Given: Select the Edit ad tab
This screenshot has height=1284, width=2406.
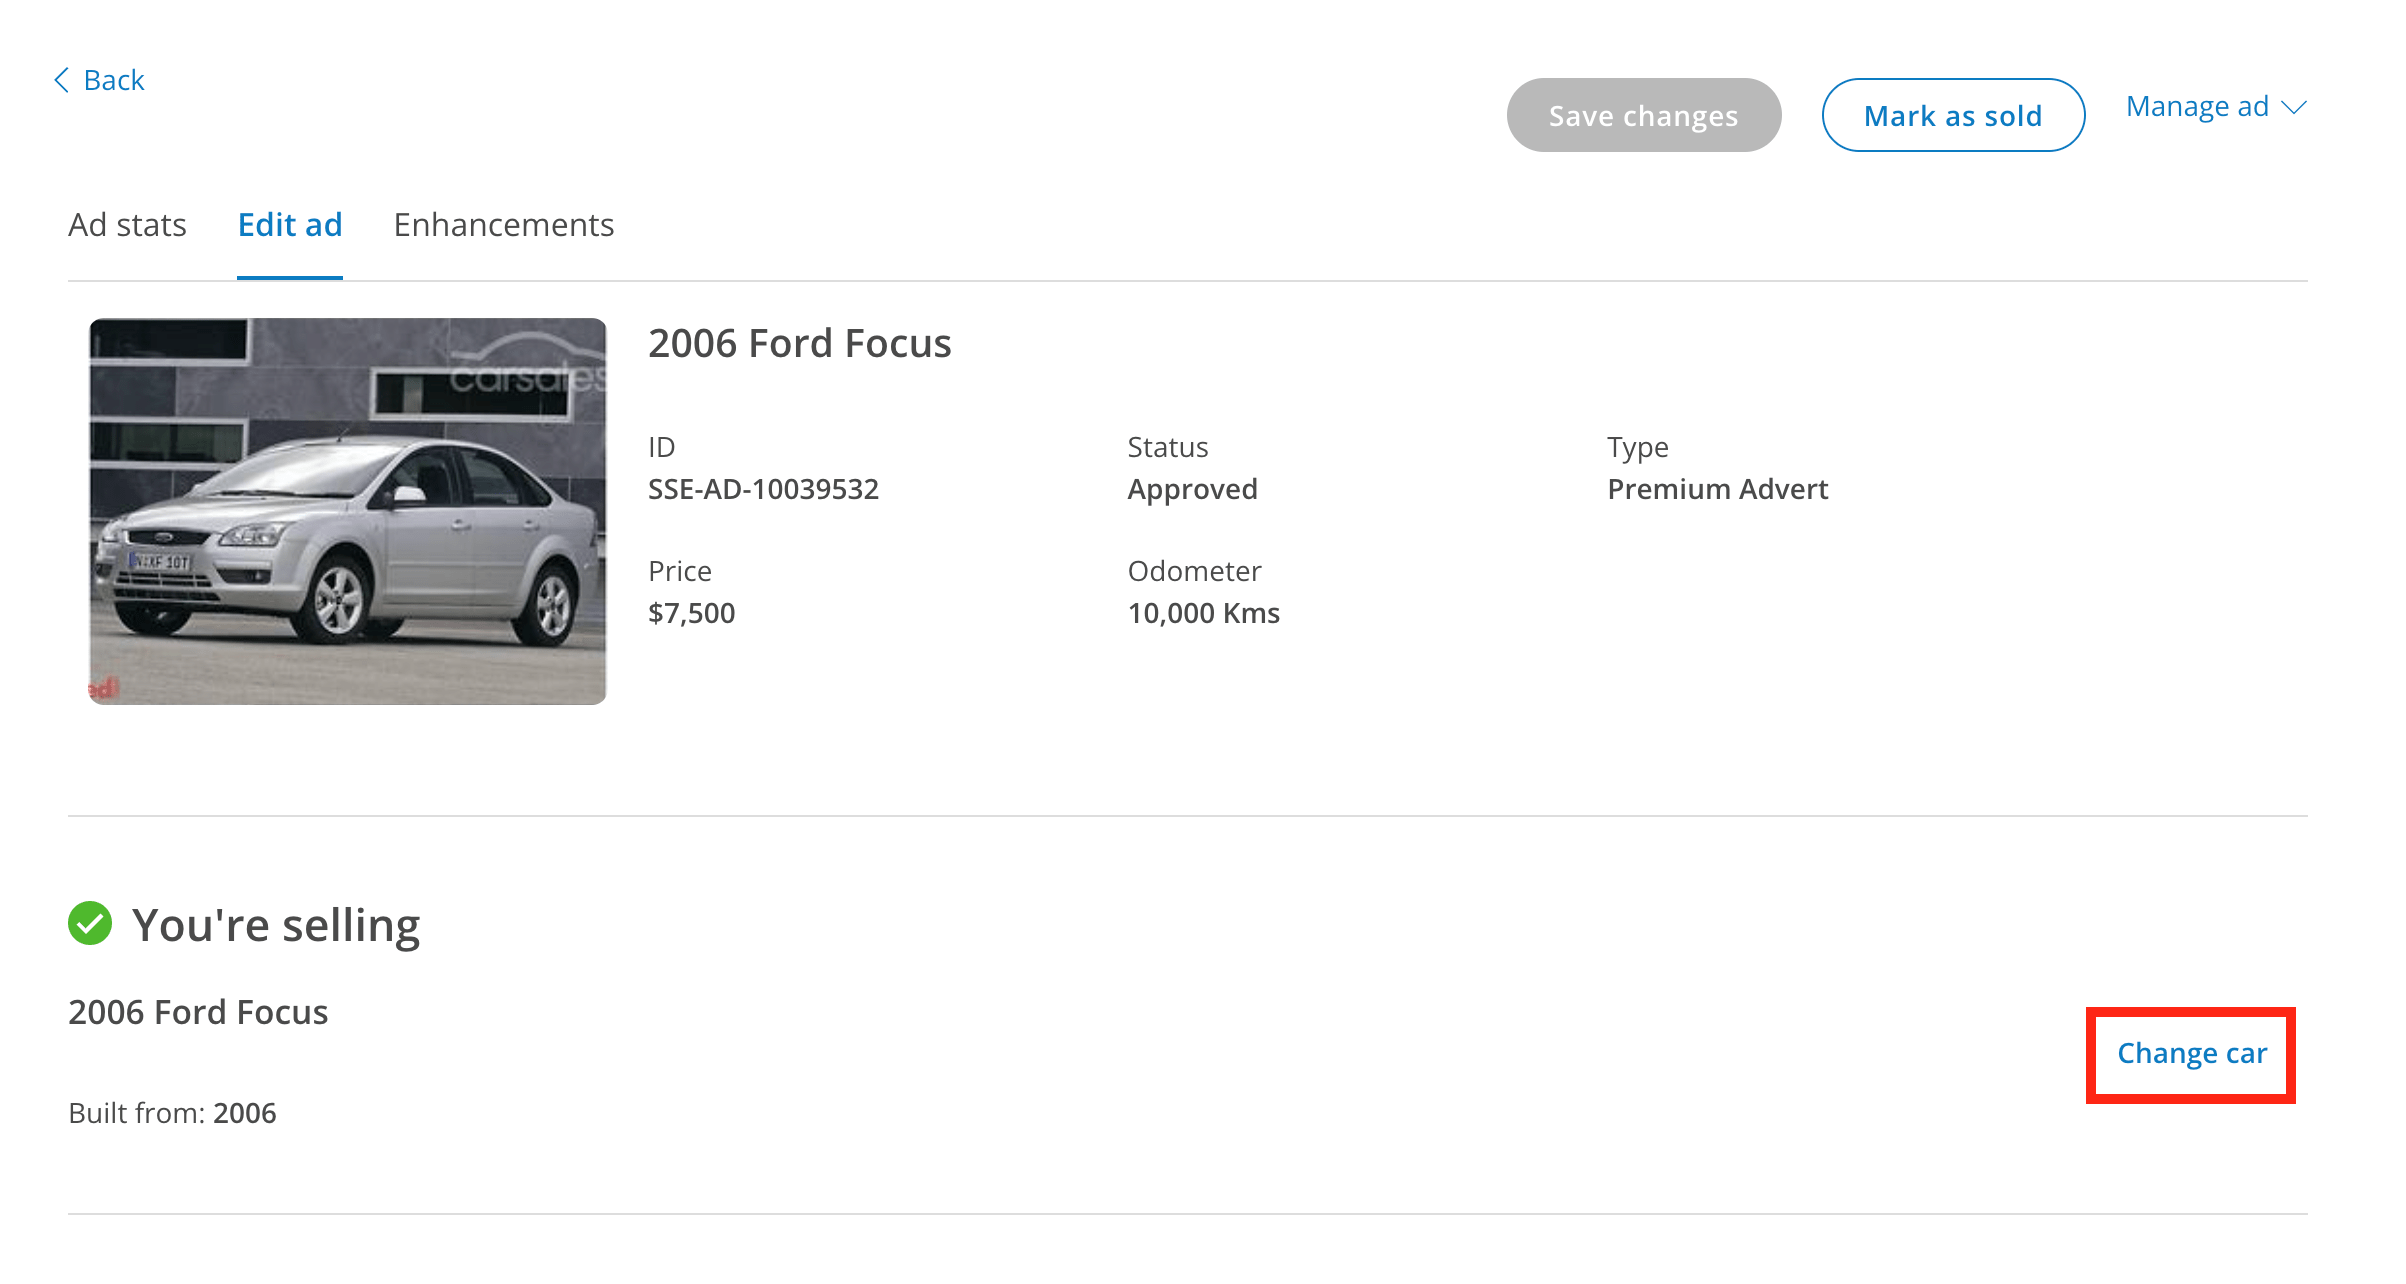Looking at the screenshot, I should point(290,226).
